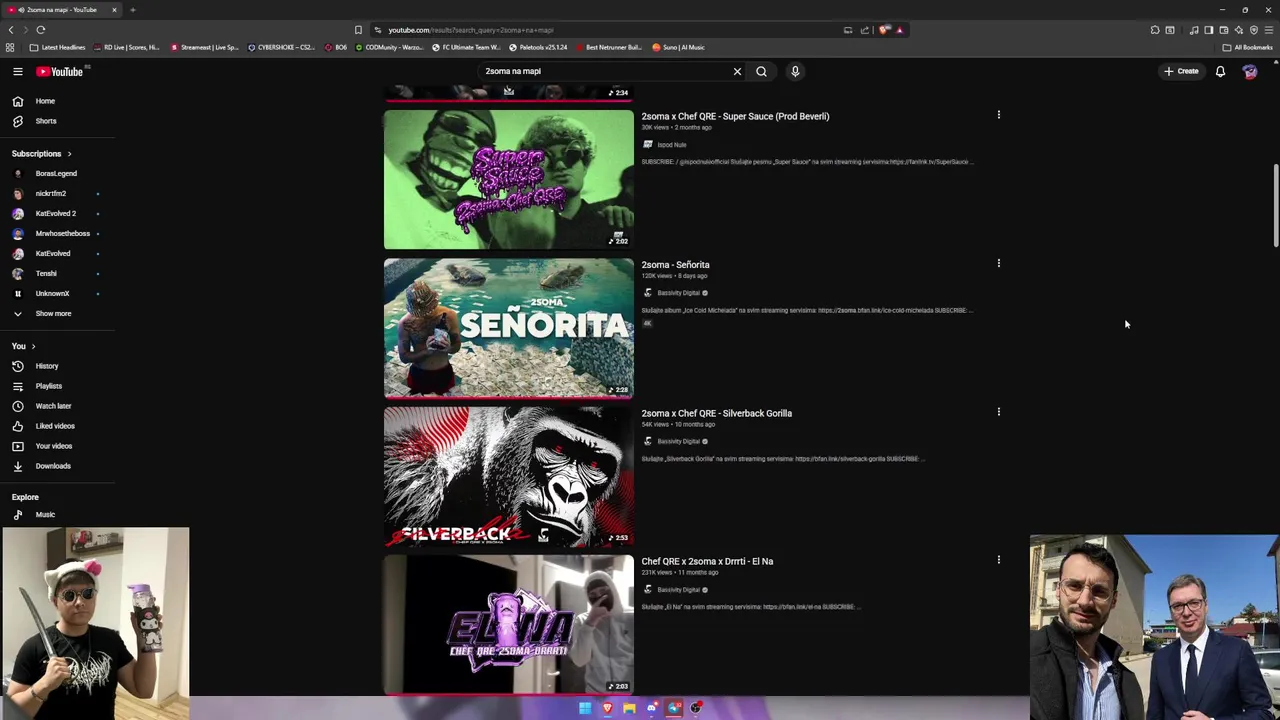Play the El Na video thumbnail
The height and width of the screenshot is (720, 1280).
click(508, 624)
